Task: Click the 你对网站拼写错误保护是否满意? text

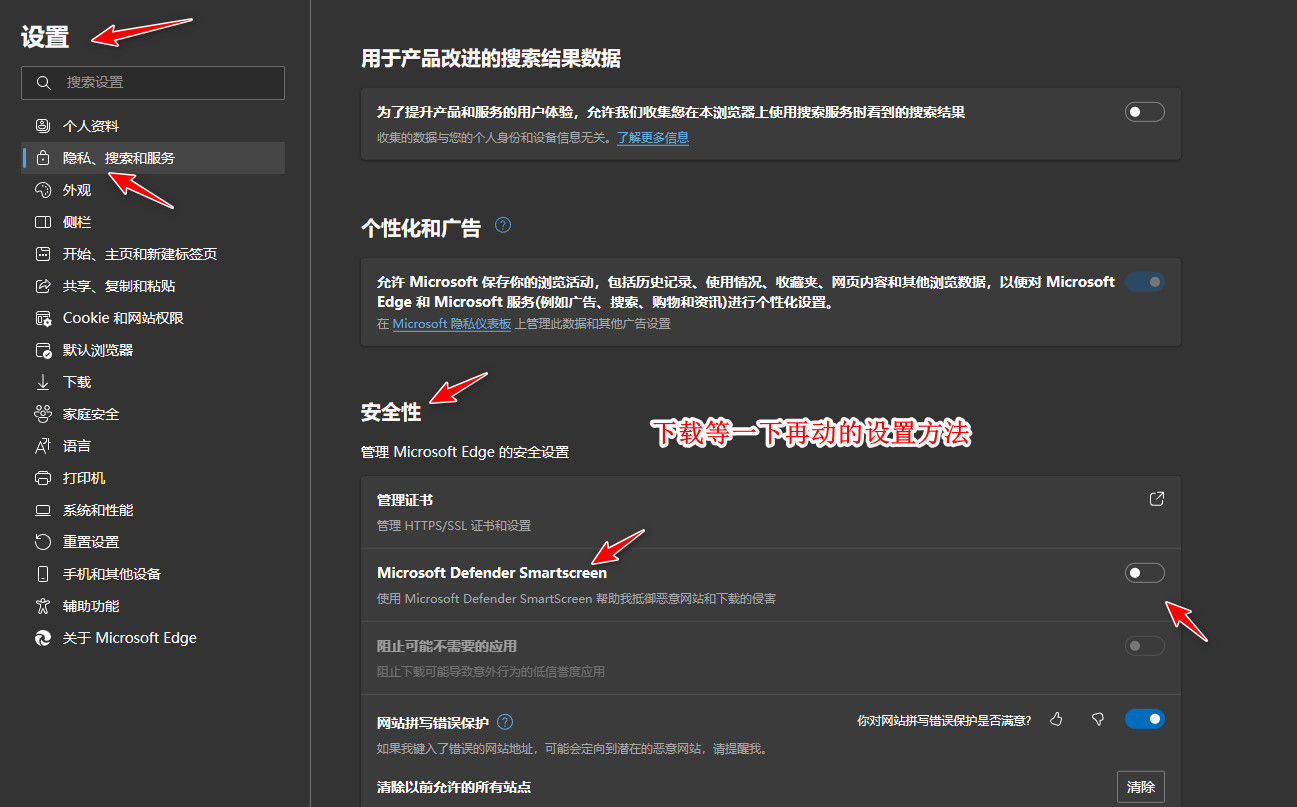Action: click(x=945, y=720)
